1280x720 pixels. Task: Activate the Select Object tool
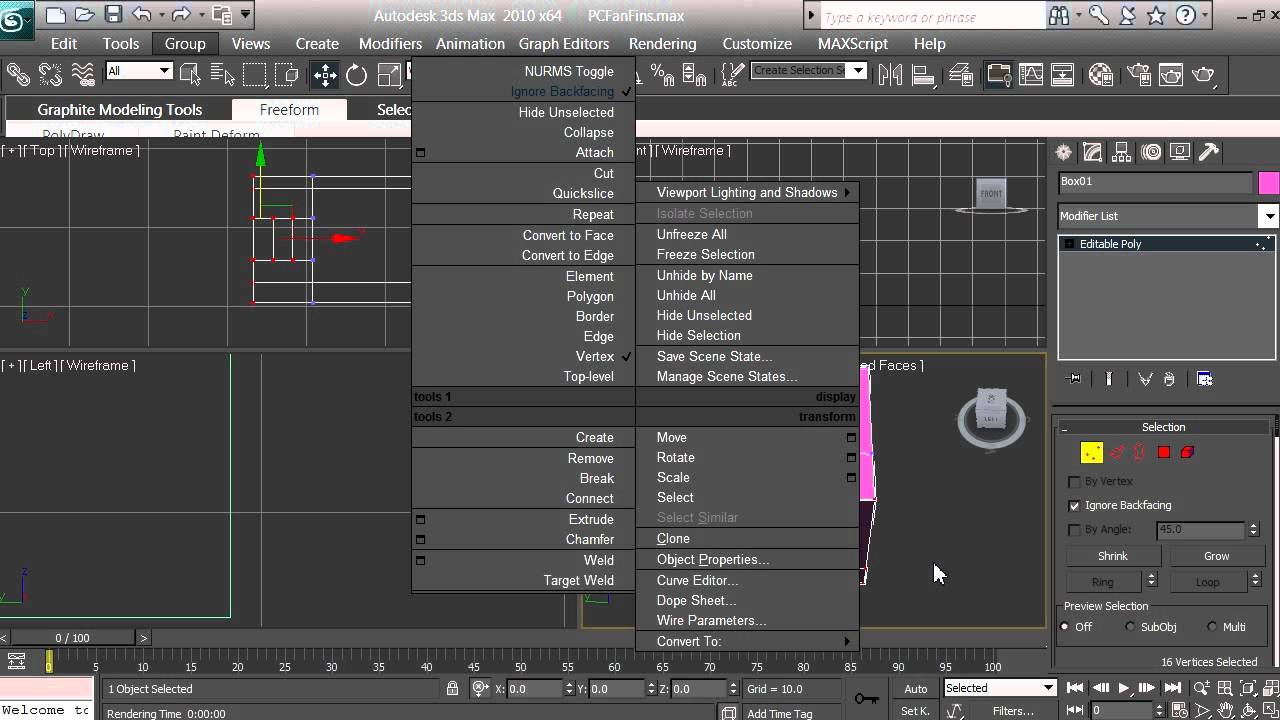[x=189, y=74]
